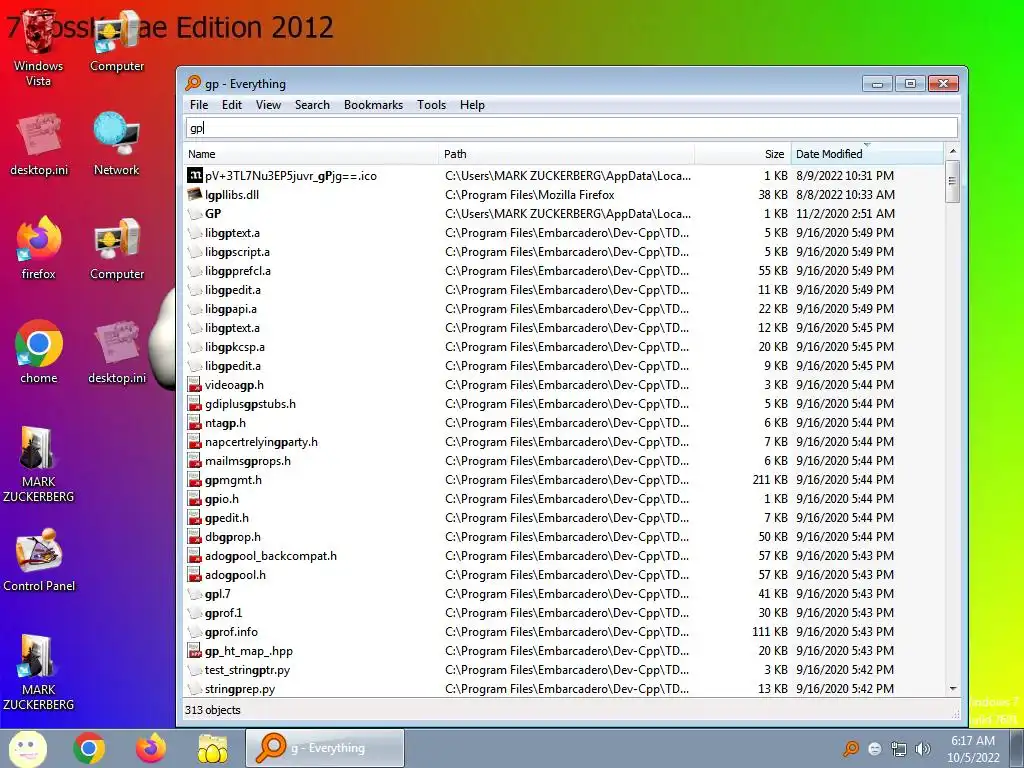
Task: Open the volume speaker tray icon
Action: point(923,748)
